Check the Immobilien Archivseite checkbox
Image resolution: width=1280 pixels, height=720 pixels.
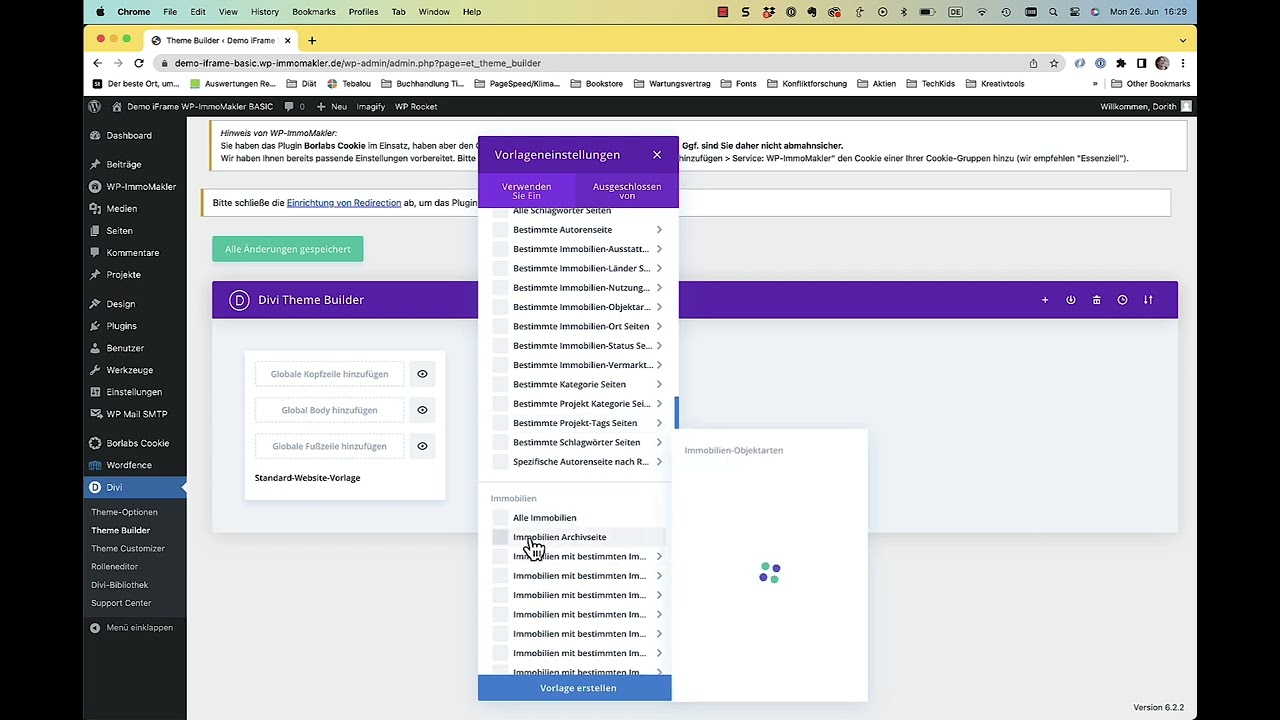coord(500,537)
